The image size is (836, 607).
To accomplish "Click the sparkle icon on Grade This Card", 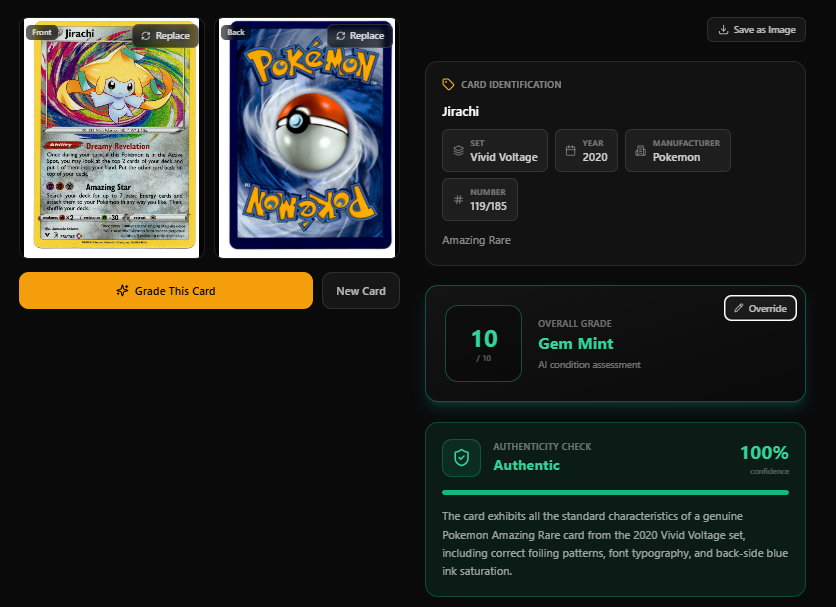I will pyautogui.click(x=123, y=291).
